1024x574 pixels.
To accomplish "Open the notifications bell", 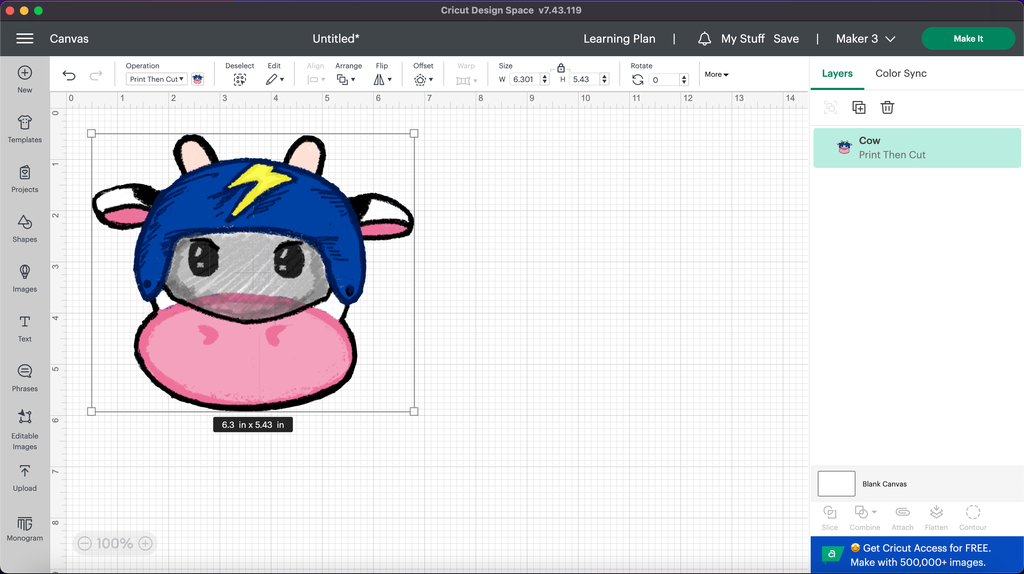I will tap(704, 39).
